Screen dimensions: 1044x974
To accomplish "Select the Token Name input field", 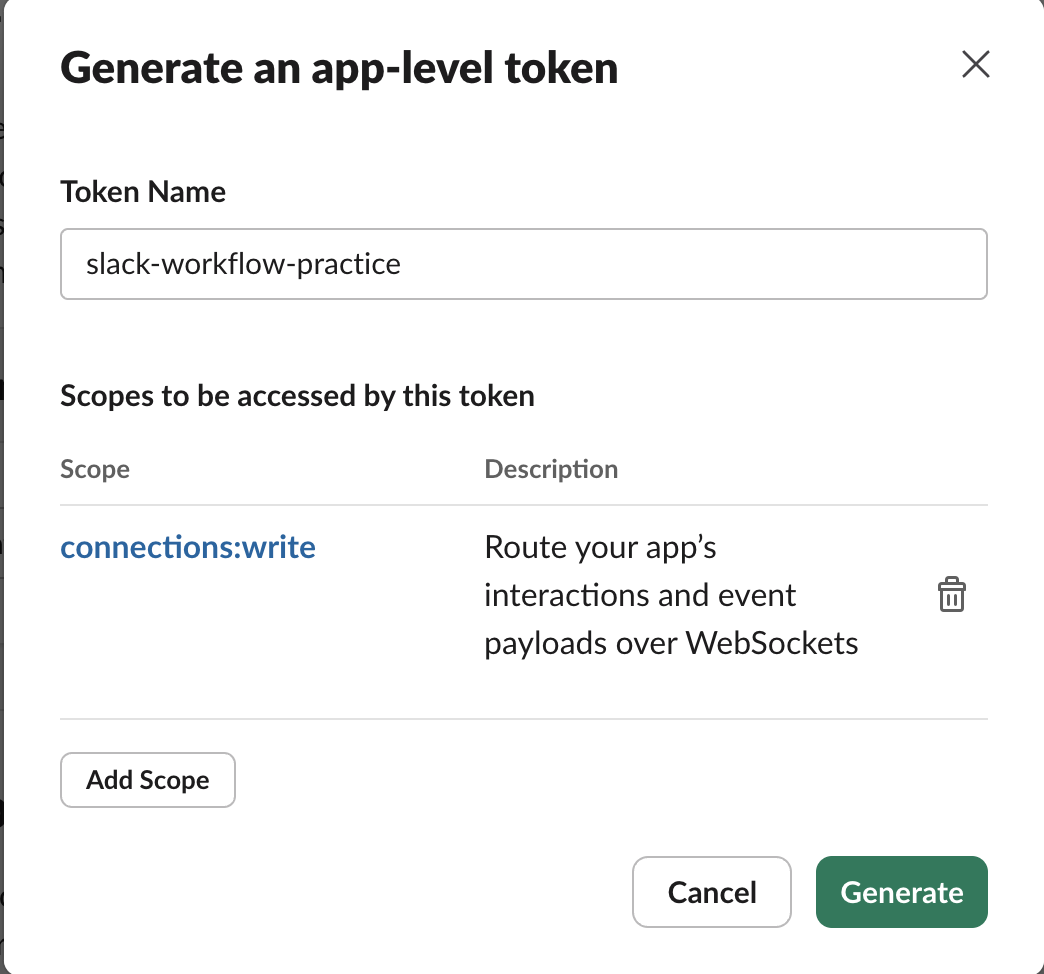I will point(524,263).
